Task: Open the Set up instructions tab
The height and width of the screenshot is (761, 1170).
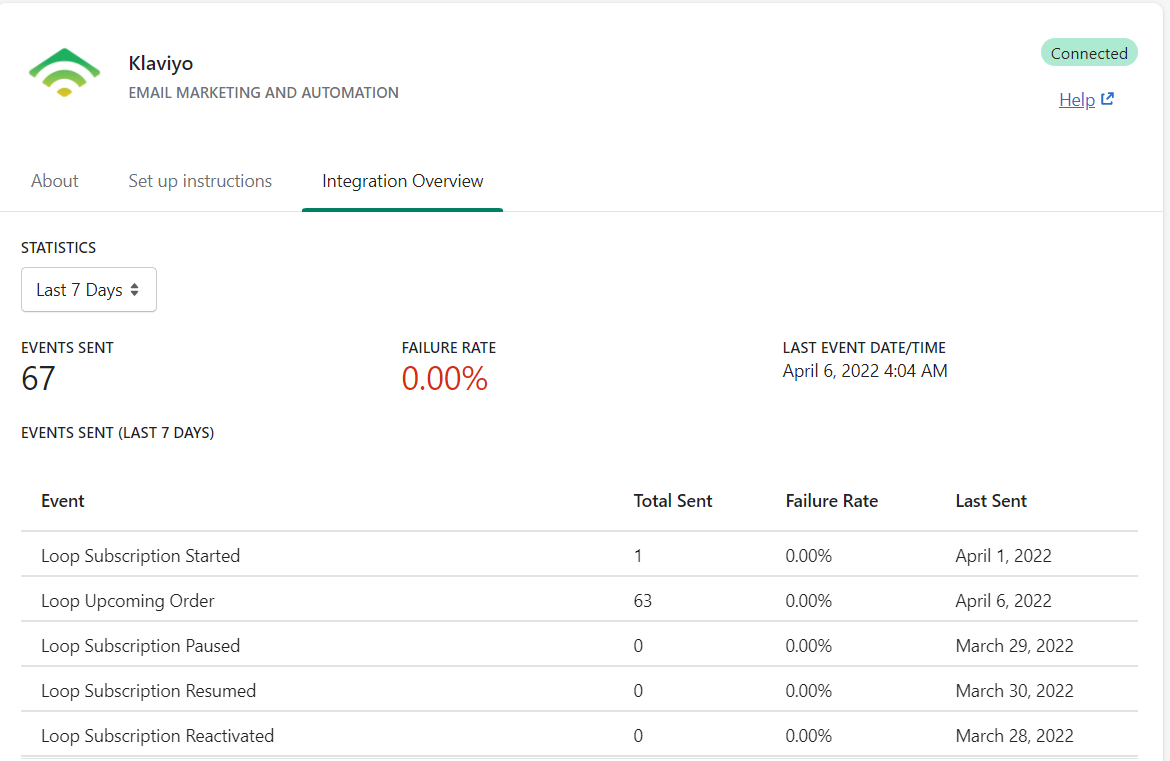Action: (x=200, y=181)
